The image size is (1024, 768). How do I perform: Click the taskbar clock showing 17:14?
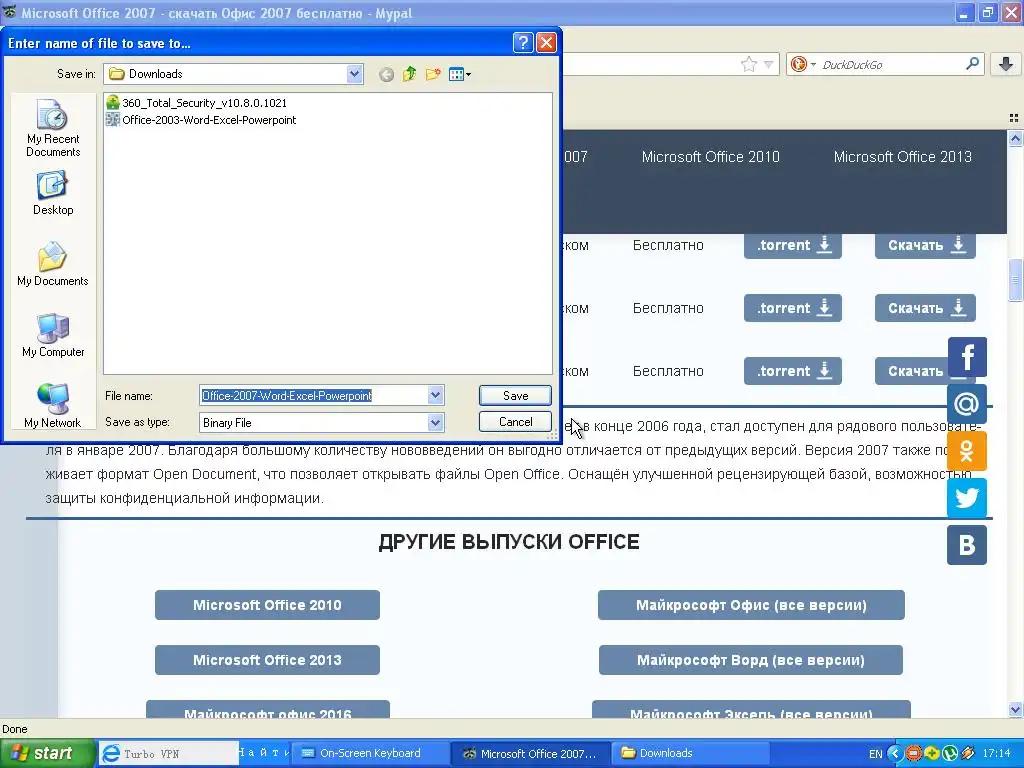tap(997, 754)
